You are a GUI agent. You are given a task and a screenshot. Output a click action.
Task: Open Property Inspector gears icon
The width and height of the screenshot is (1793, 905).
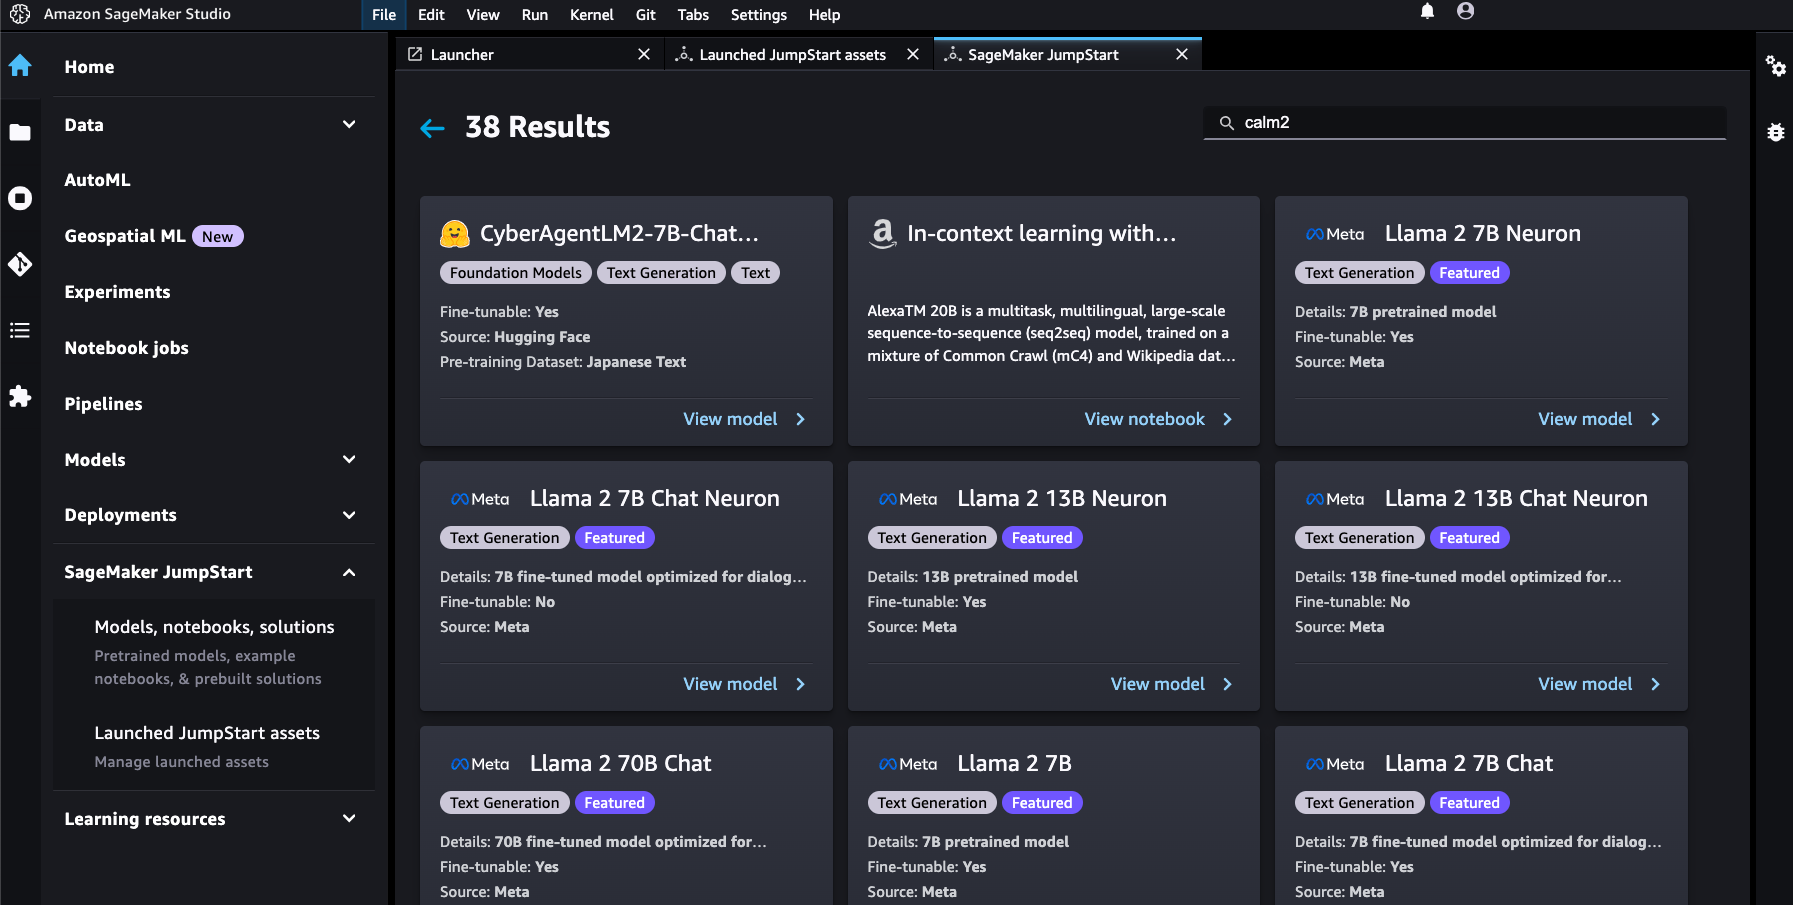tap(1775, 66)
